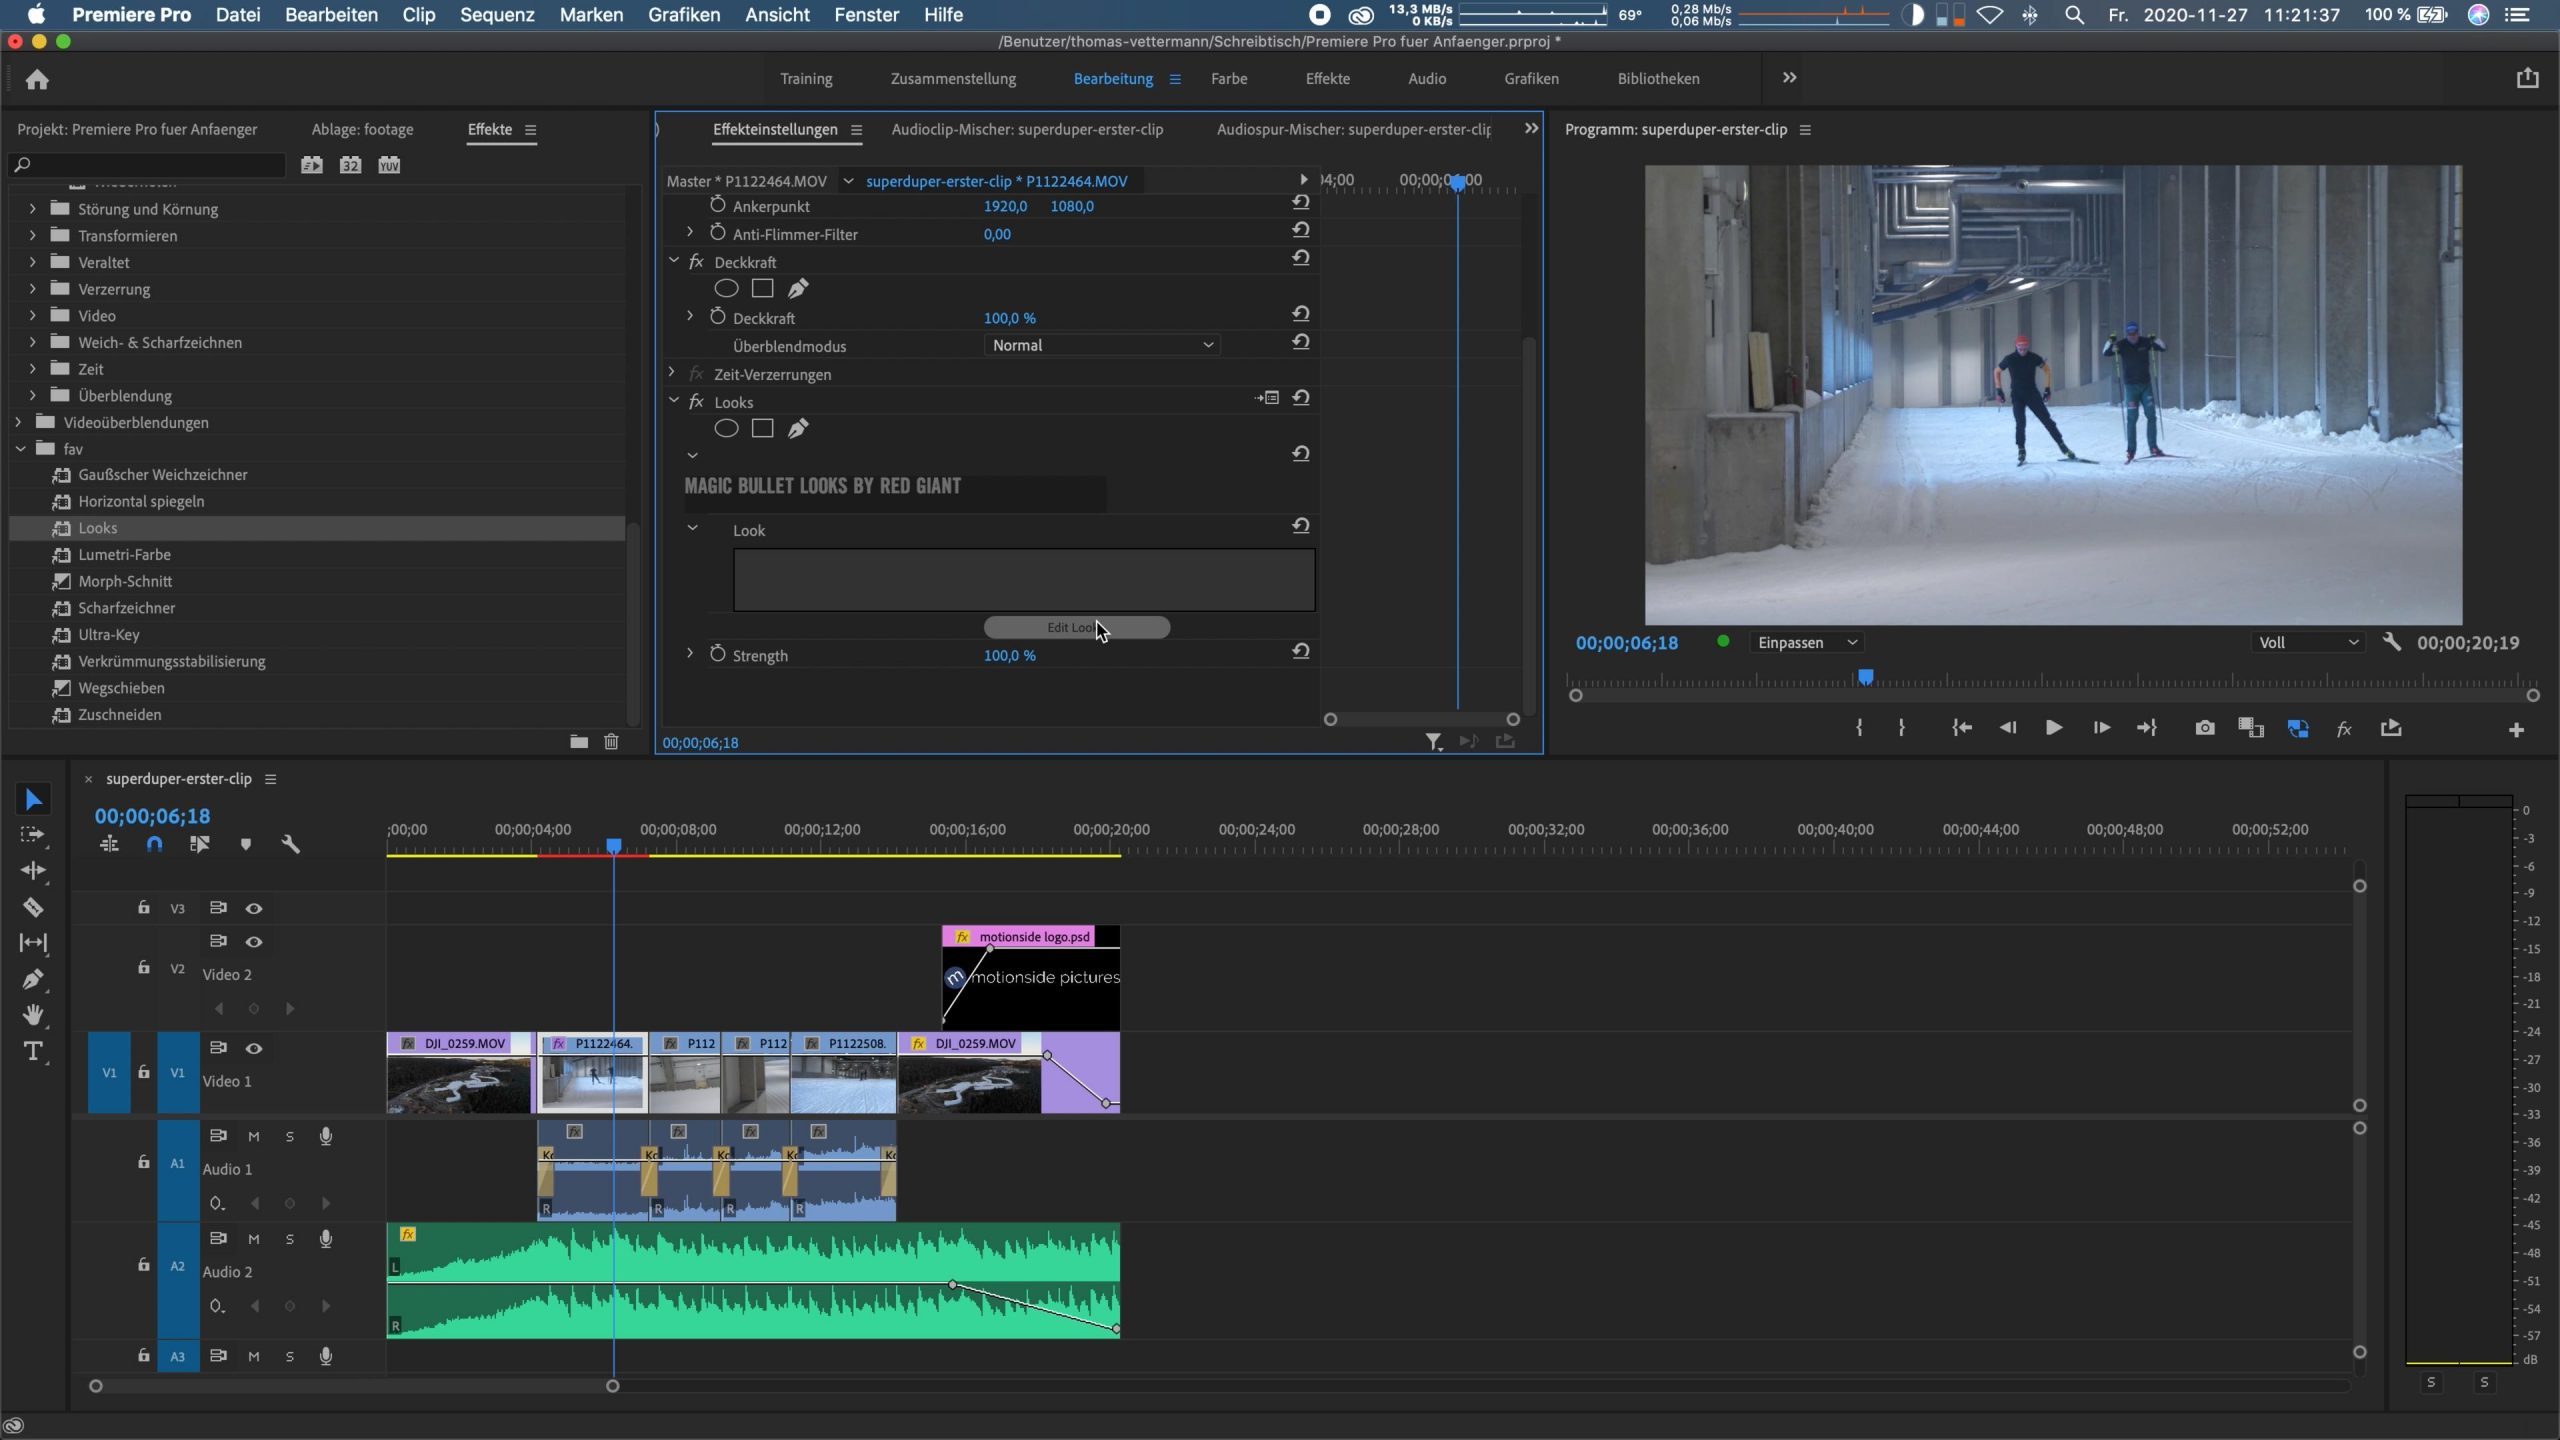2560x1440 pixels.
Task: Select the Type tool
Action: point(33,1051)
